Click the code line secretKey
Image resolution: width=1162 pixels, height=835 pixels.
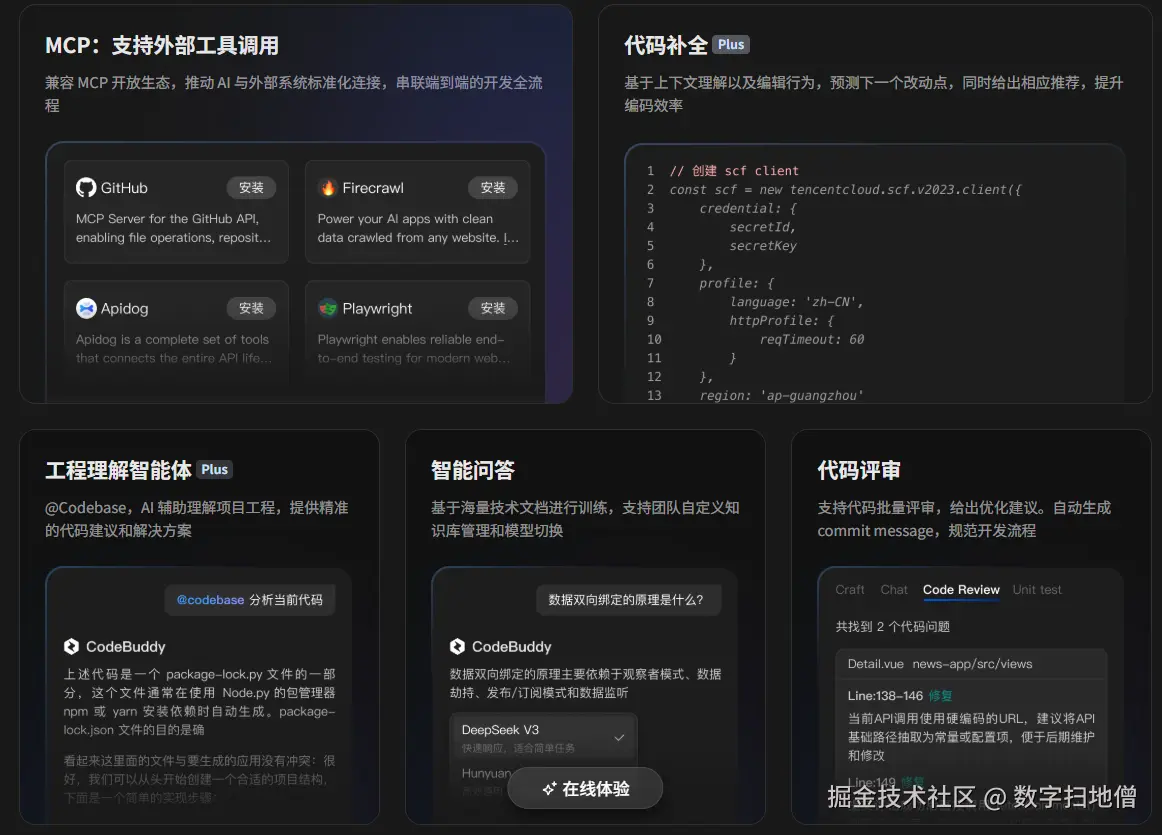pyautogui.click(x=763, y=245)
